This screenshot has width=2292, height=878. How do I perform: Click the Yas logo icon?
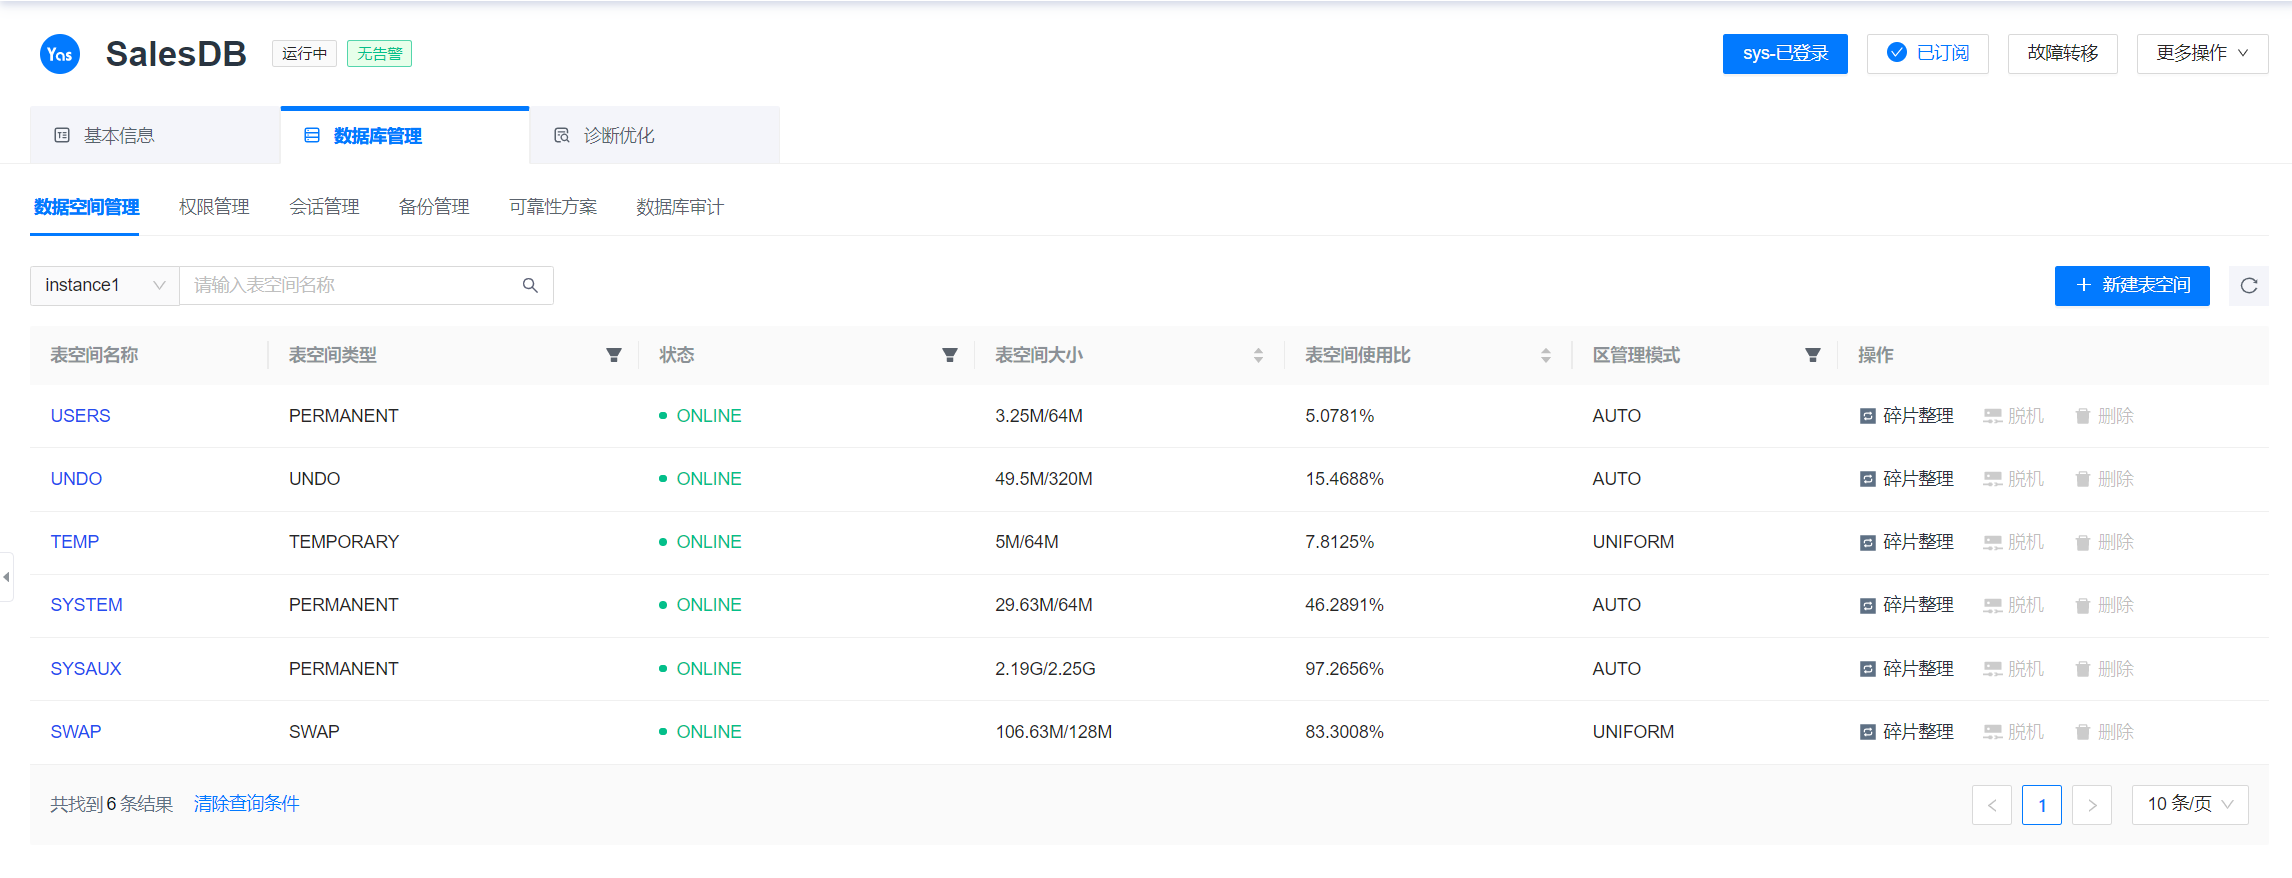[60, 54]
